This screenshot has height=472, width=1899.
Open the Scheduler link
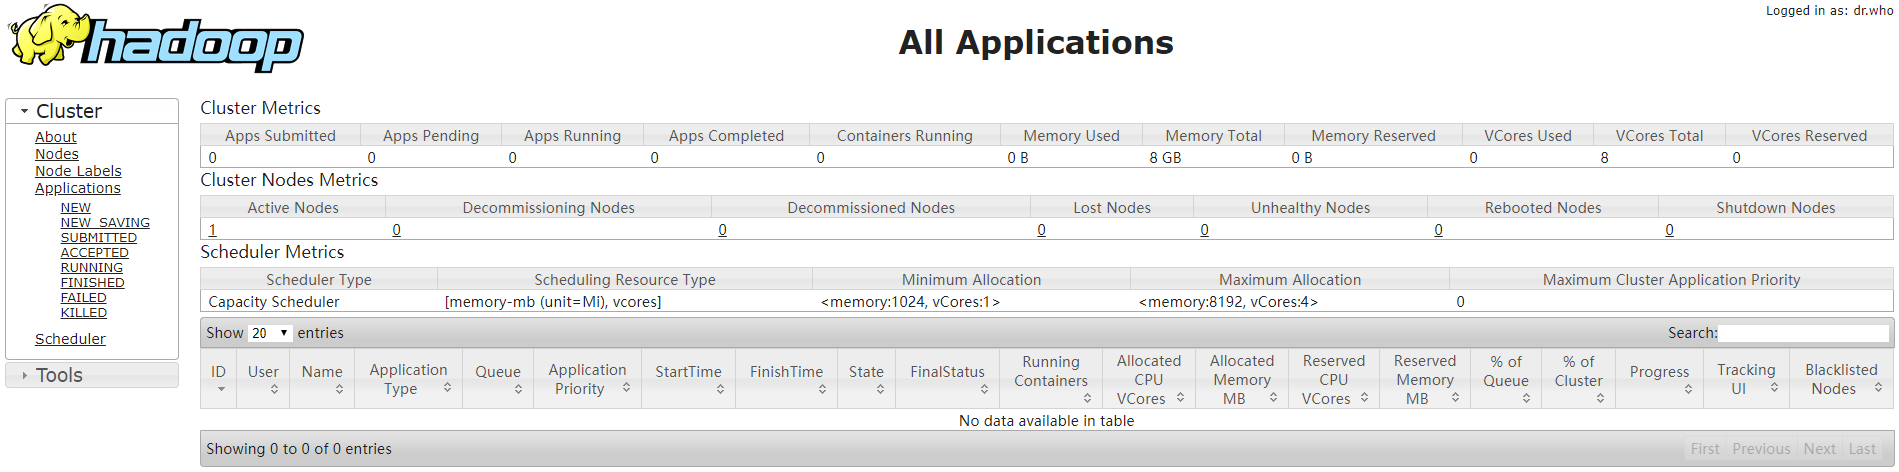pyautogui.click(x=70, y=339)
